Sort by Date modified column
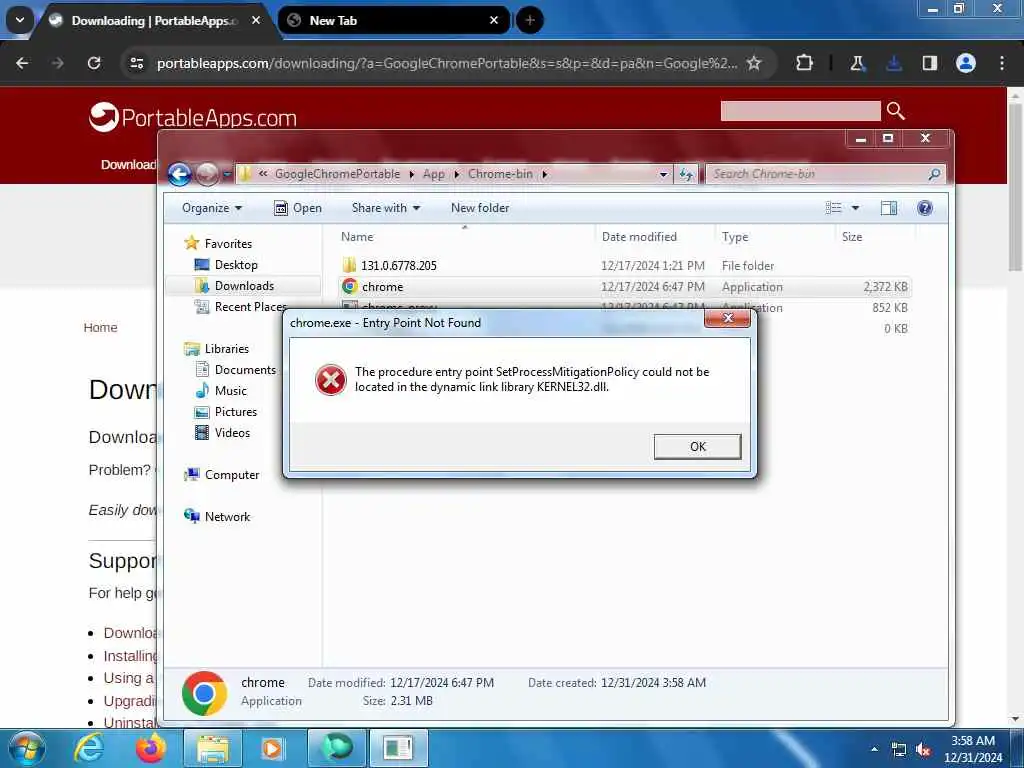1024x768 pixels. [x=655, y=237]
